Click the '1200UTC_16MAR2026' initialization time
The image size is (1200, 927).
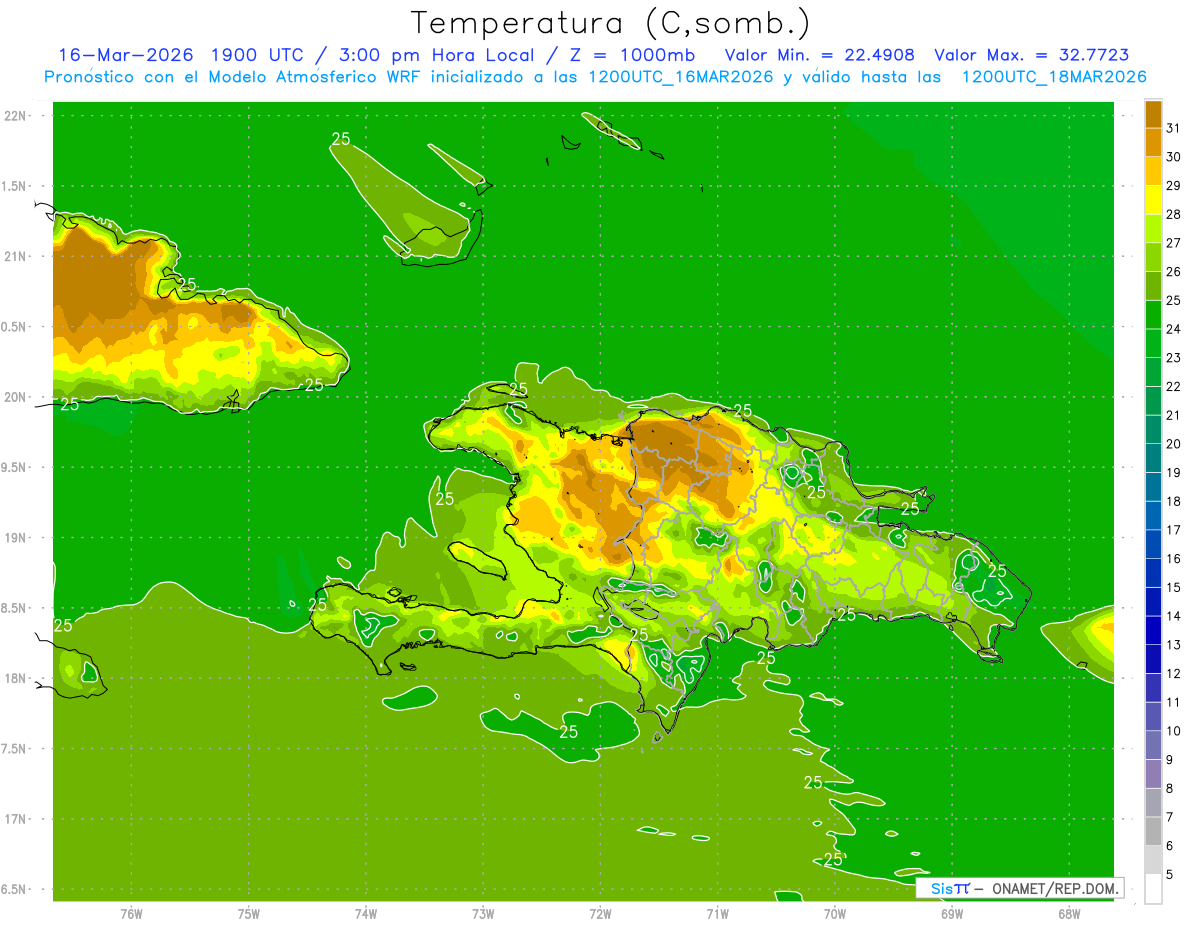click(680, 77)
